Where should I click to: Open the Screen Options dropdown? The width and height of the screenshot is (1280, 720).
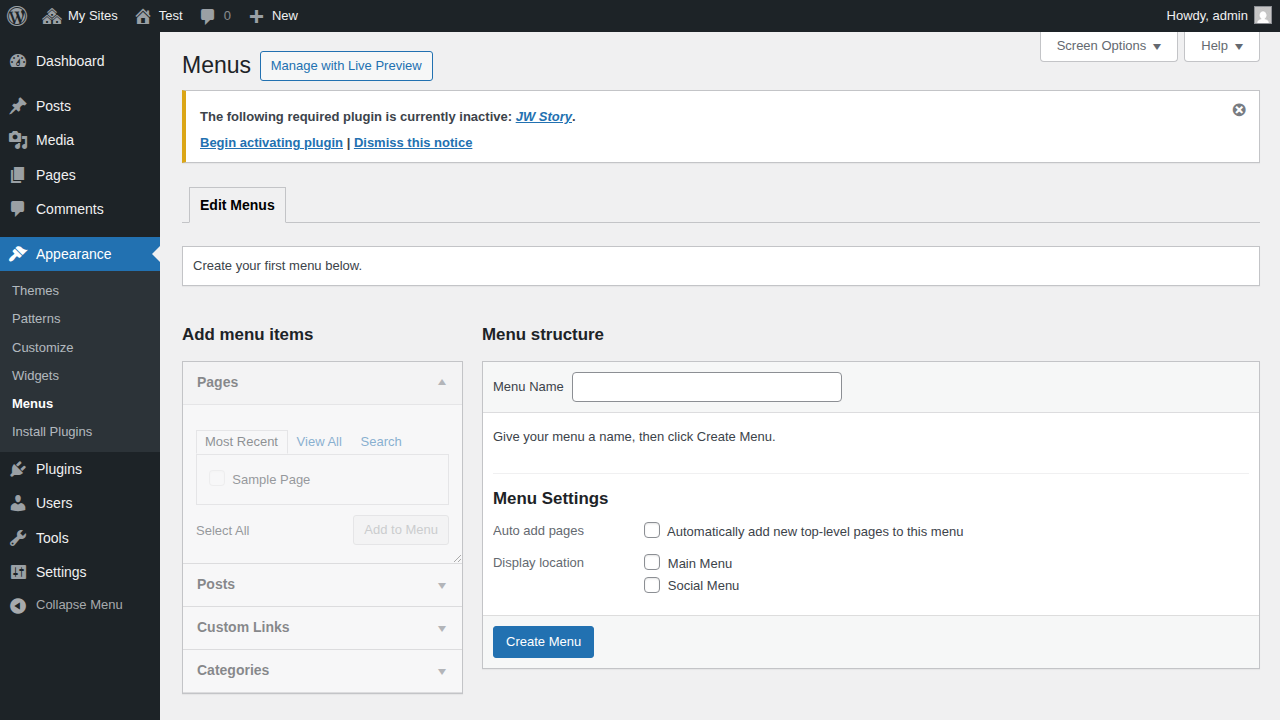(1108, 46)
